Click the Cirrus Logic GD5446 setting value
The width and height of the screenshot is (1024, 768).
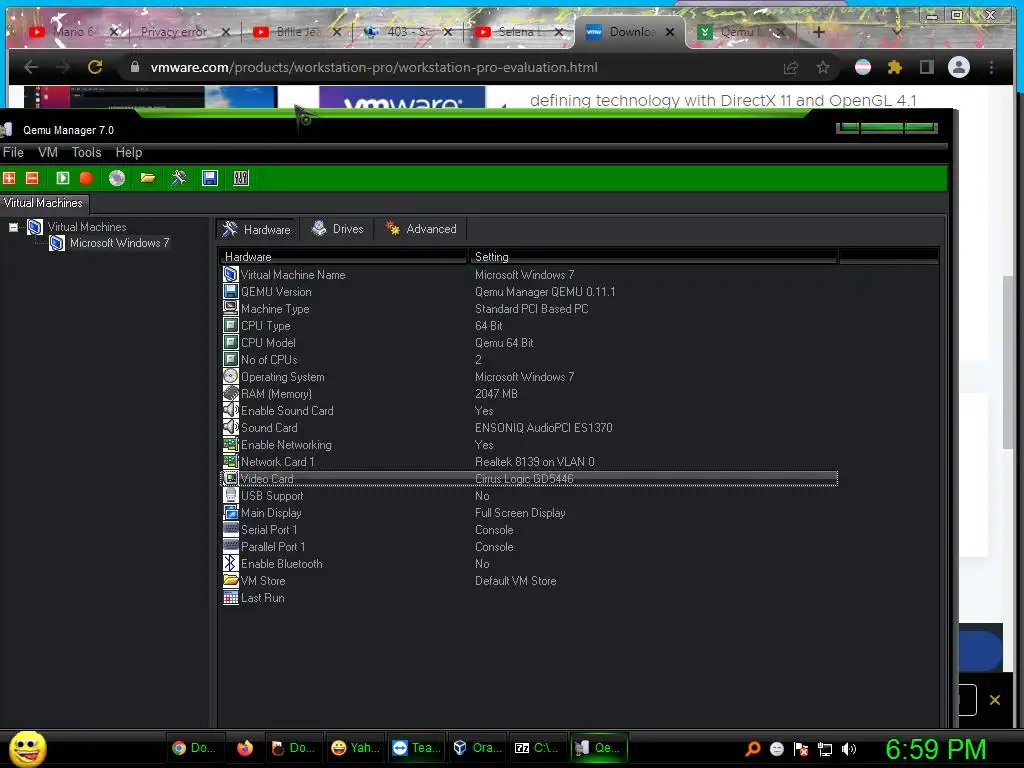[x=524, y=479]
